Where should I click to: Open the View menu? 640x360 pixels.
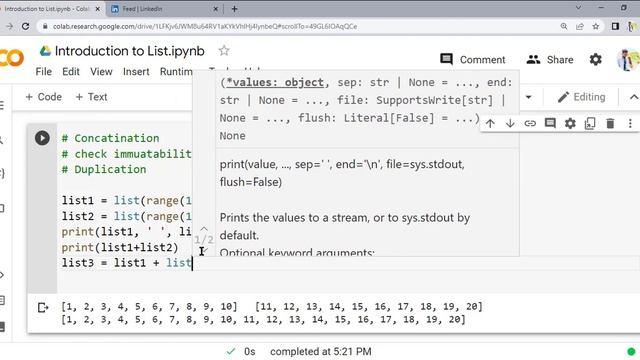(101, 71)
